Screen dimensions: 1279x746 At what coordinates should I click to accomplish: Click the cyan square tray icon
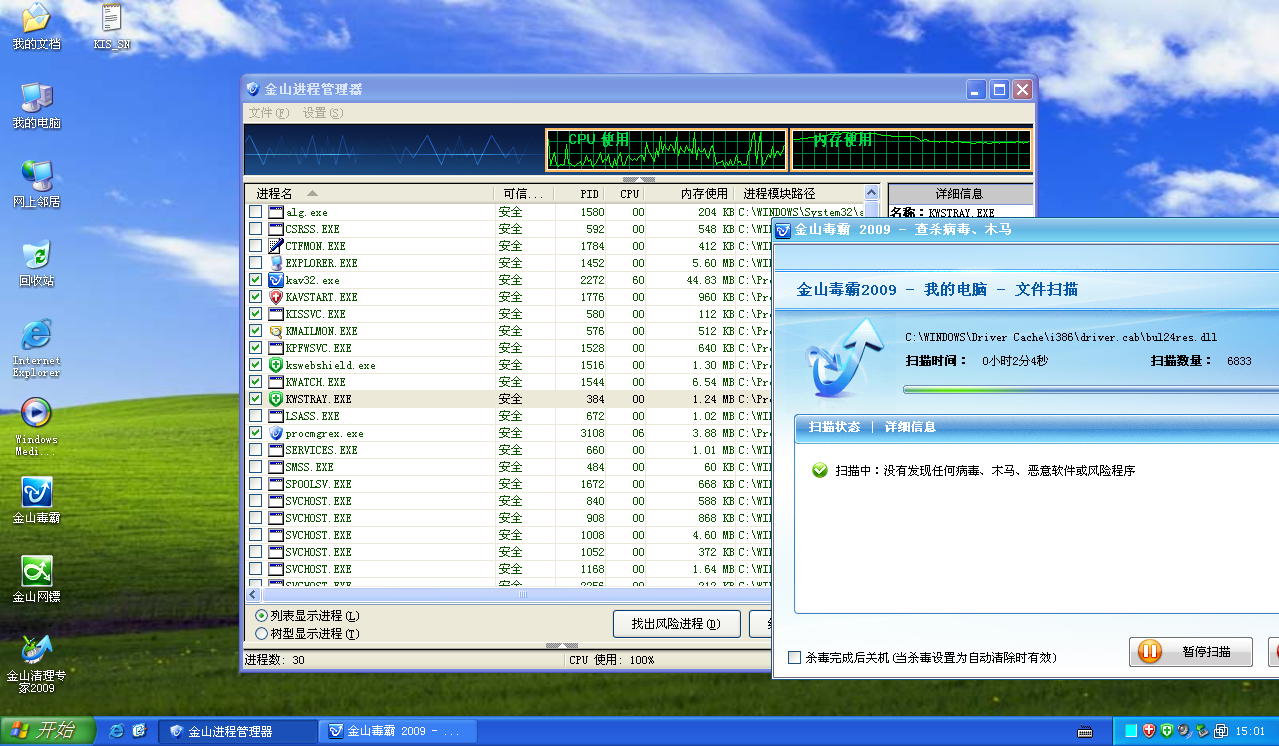1130,731
